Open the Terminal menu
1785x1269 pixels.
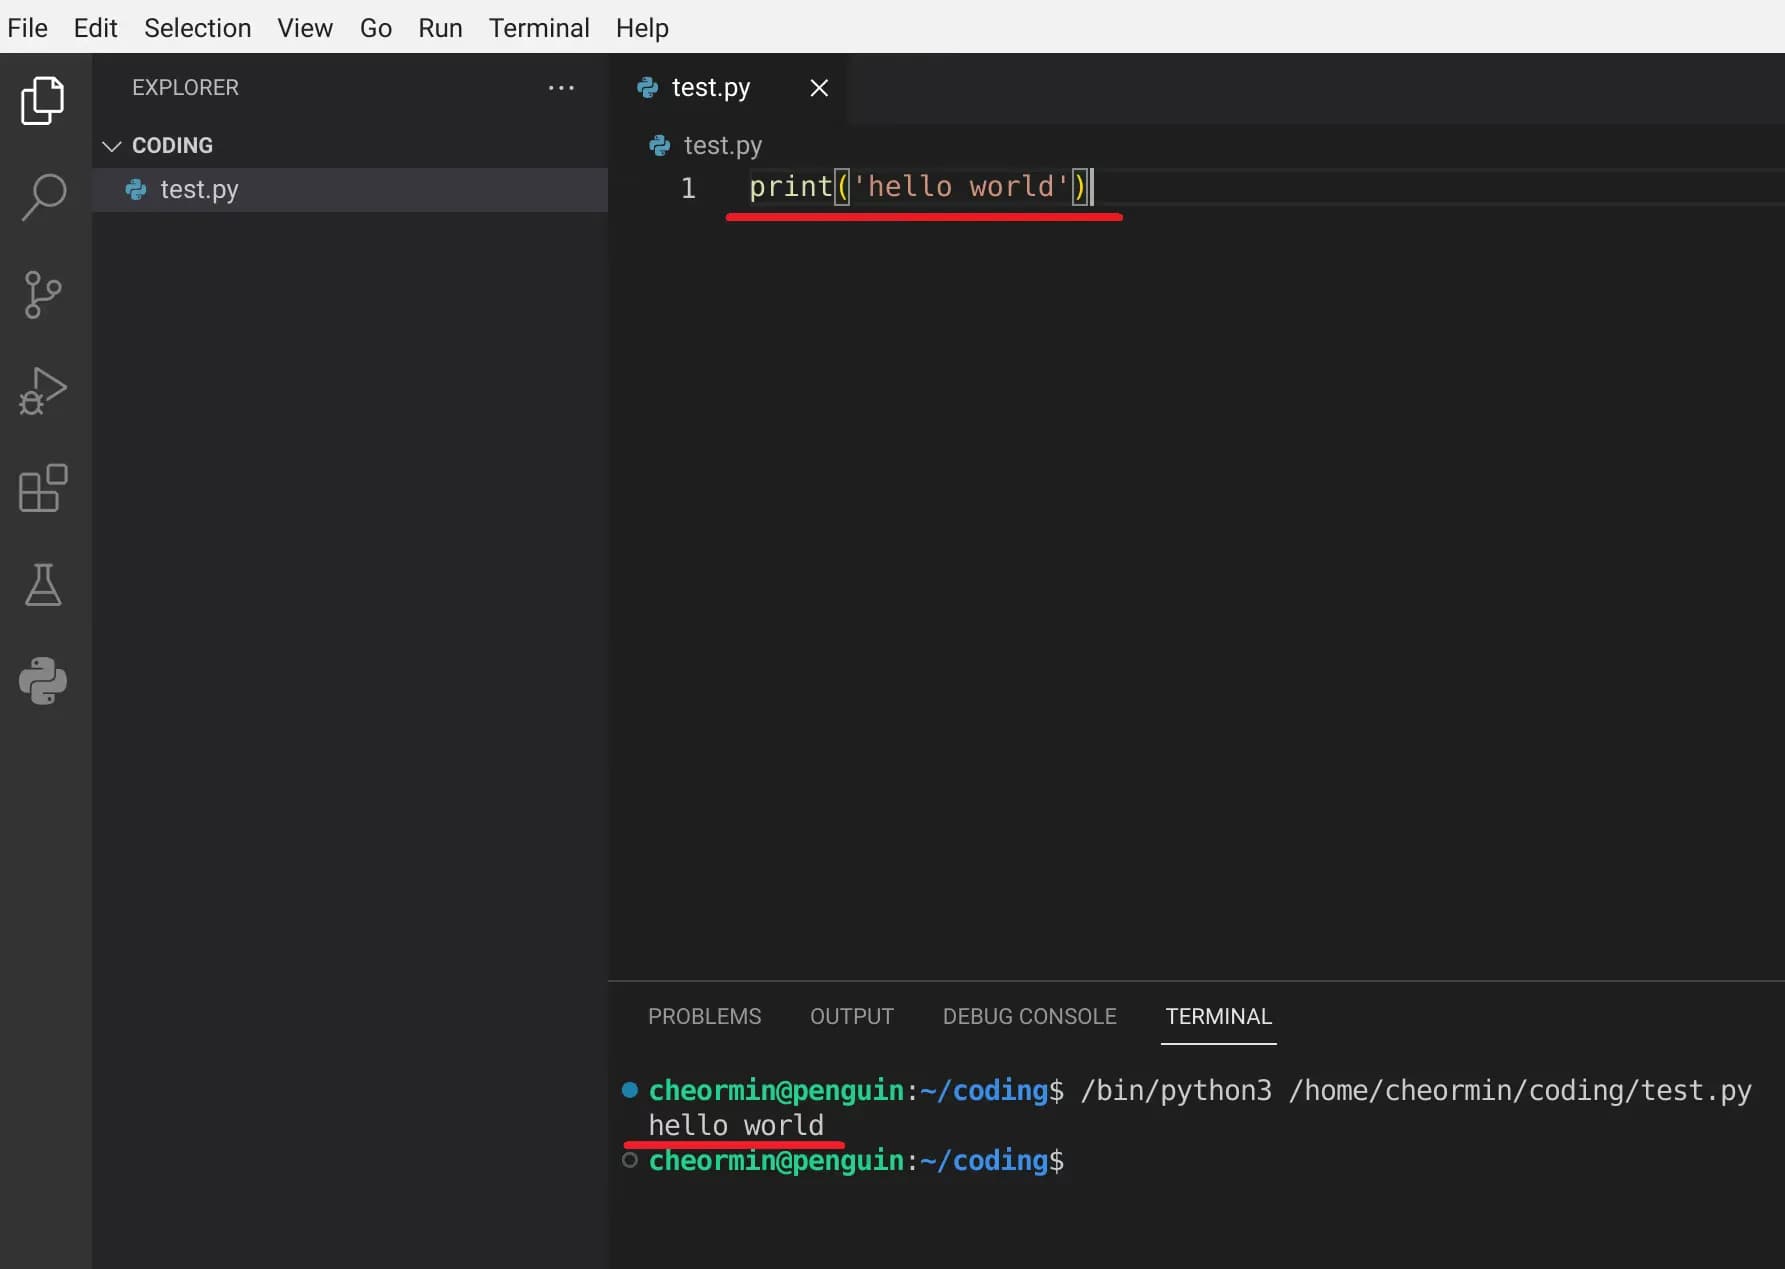point(538,28)
